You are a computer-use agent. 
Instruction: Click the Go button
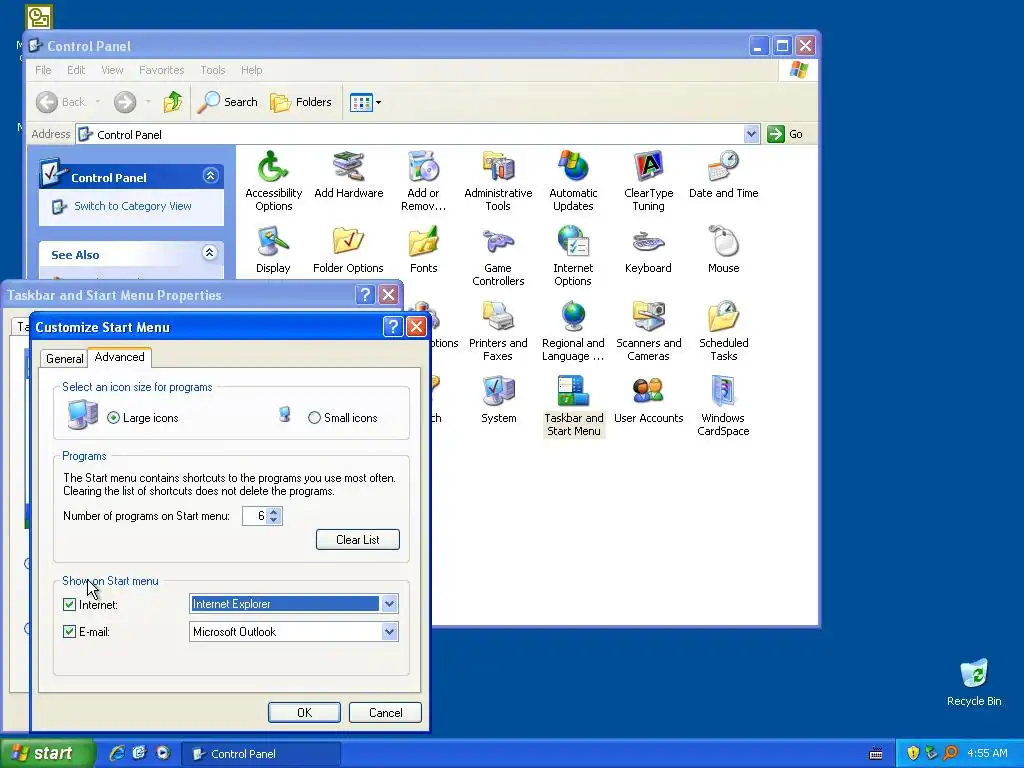(785, 134)
